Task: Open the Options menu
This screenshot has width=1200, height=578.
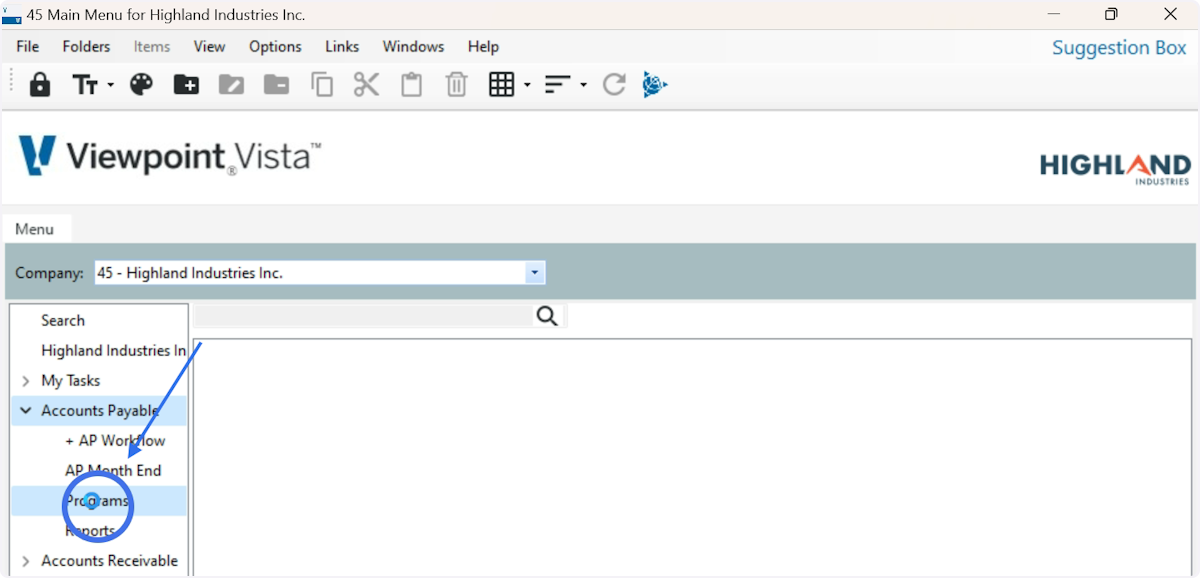Action: pos(275,47)
